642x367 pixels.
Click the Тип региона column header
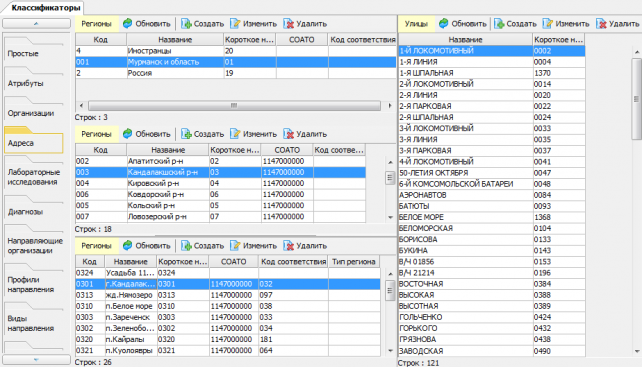tap(354, 261)
